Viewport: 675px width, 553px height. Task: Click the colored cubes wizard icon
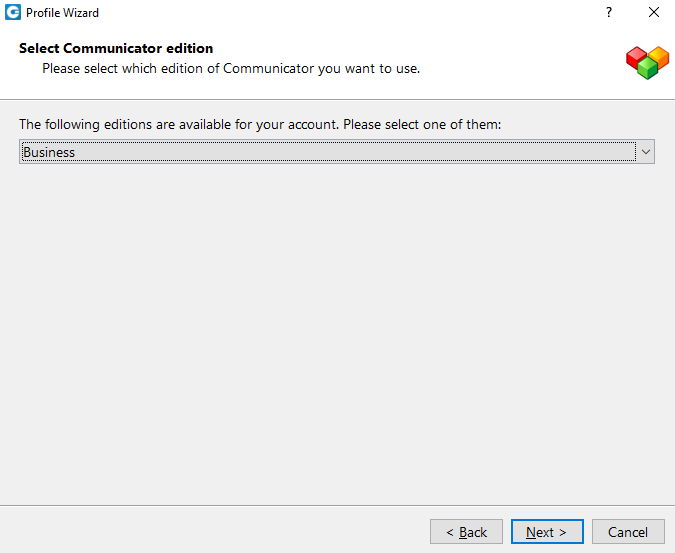pos(647,62)
